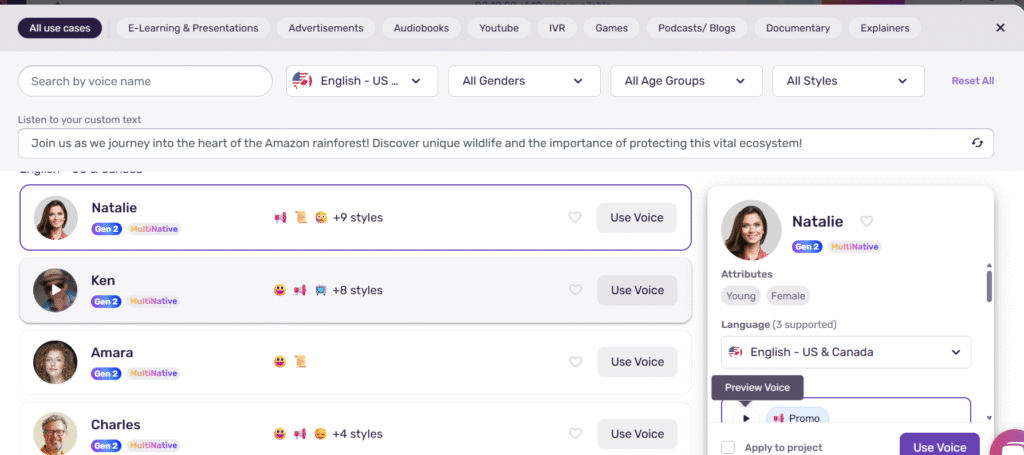Image resolution: width=1024 pixels, height=455 pixels.
Task: Switch to Podcasts/ Blogs tab
Action: click(697, 28)
